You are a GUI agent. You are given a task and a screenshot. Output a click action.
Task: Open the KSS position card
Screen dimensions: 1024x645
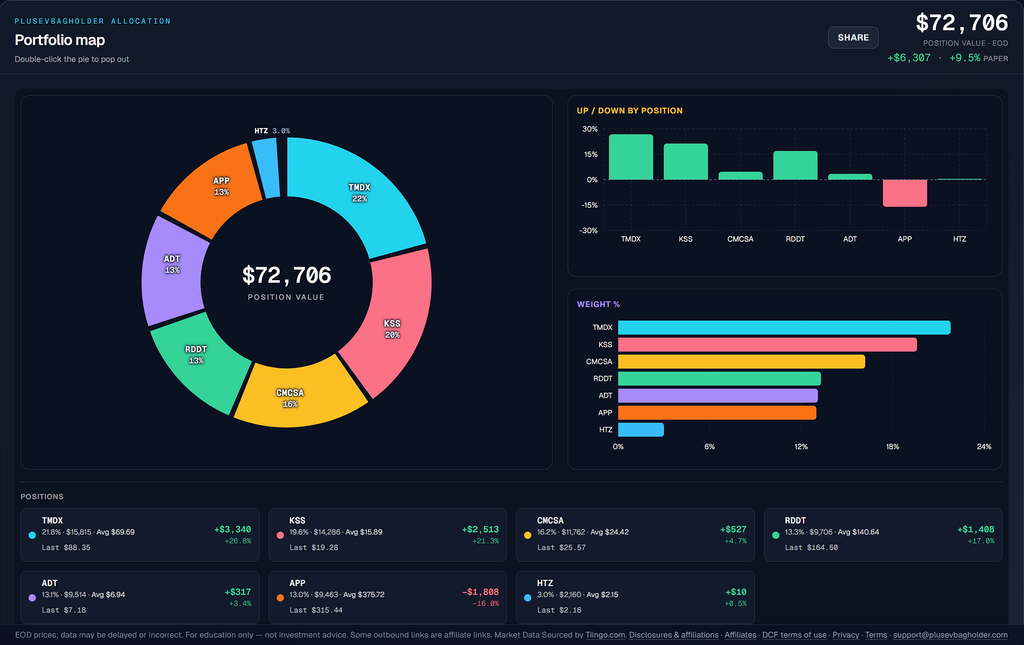click(x=388, y=535)
